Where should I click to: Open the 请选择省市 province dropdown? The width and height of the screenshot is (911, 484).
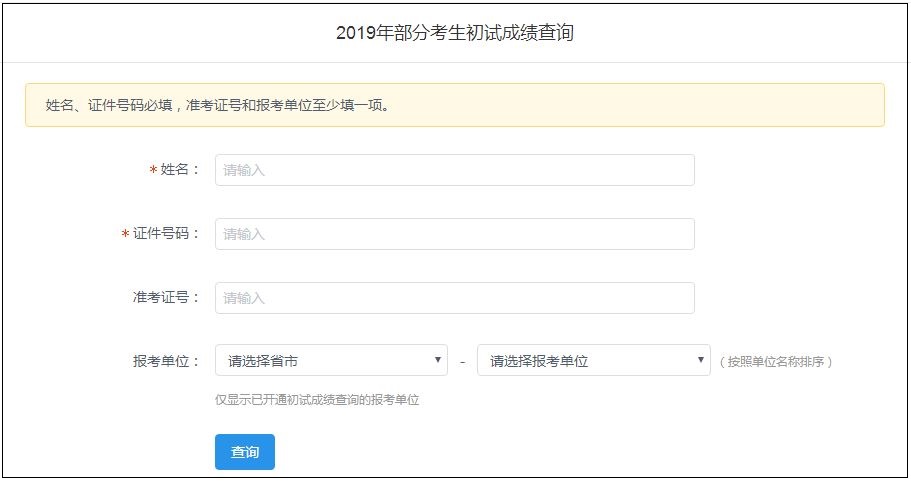point(330,361)
